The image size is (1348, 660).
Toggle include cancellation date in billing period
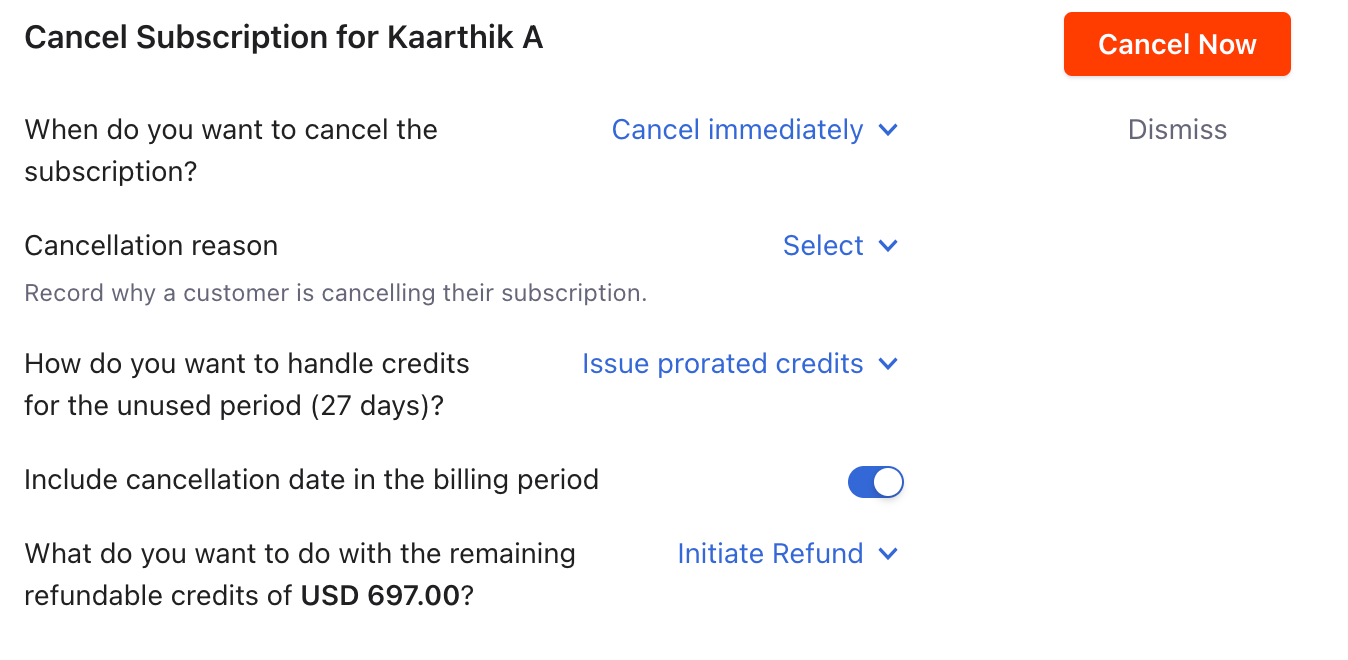875,482
